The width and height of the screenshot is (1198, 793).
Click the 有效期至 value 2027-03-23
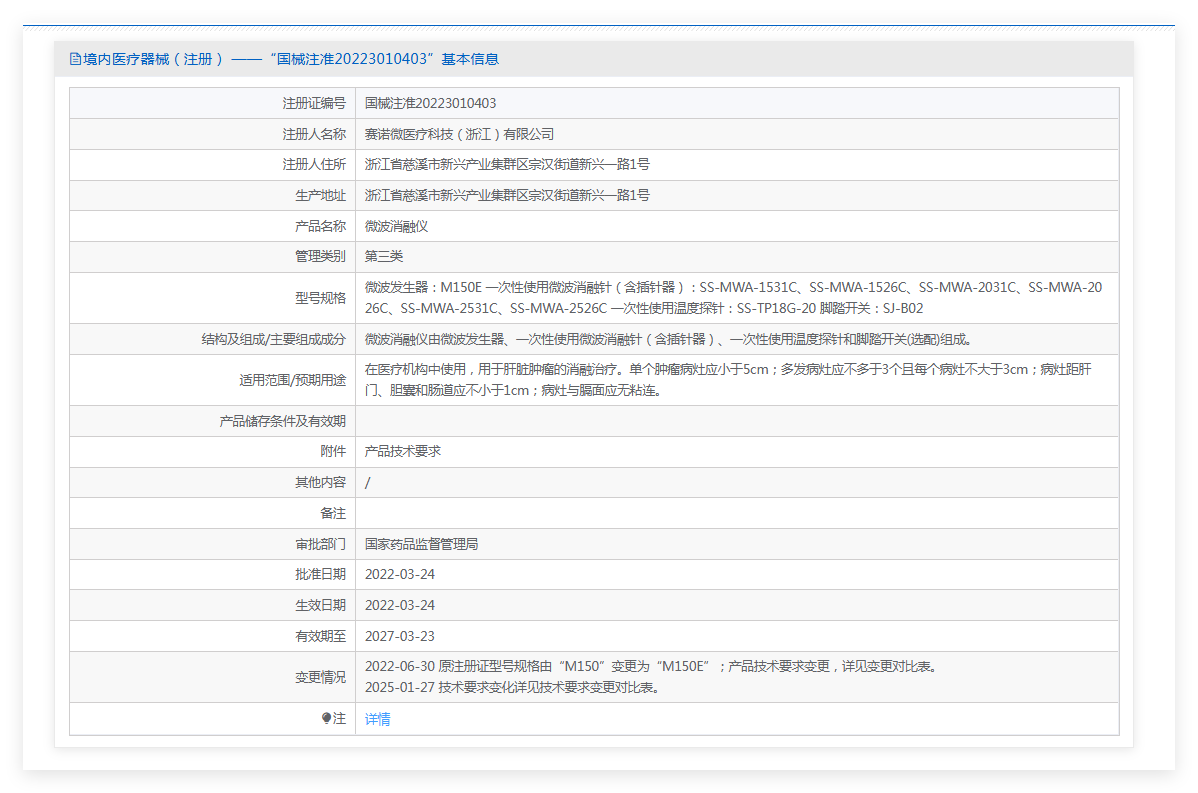(399, 636)
